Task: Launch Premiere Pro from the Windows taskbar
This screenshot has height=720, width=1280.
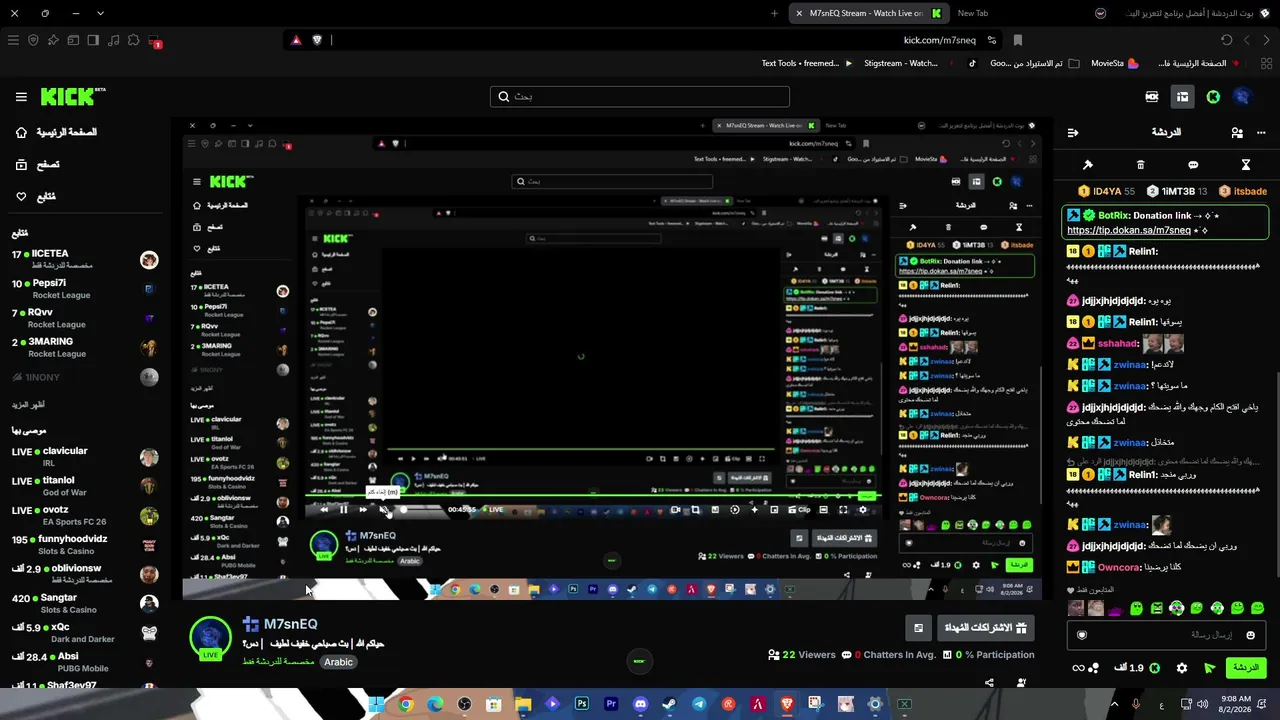Action: [x=611, y=704]
